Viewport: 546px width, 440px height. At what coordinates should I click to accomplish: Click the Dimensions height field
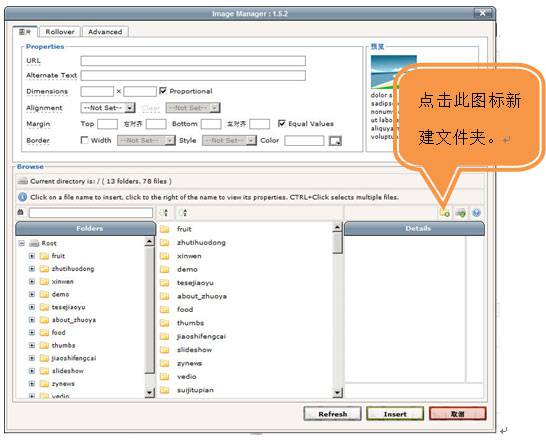(140, 91)
